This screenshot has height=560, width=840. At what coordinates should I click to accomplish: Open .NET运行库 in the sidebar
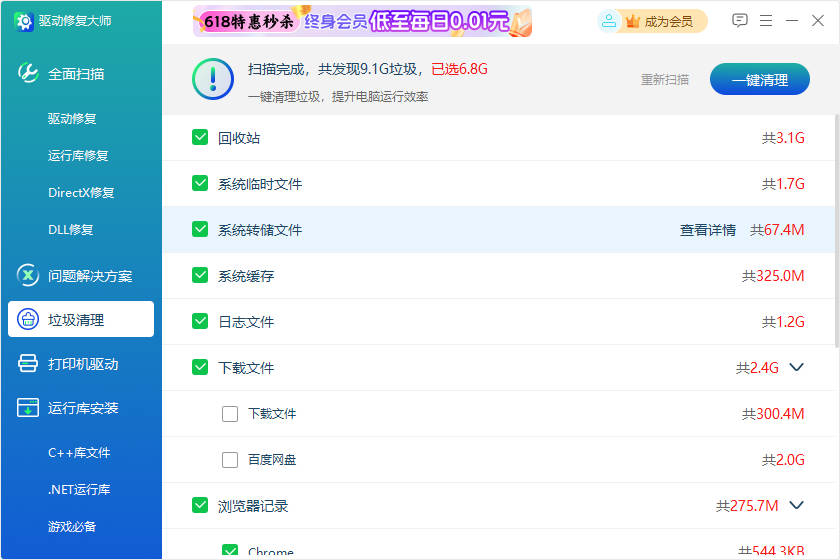[79, 489]
